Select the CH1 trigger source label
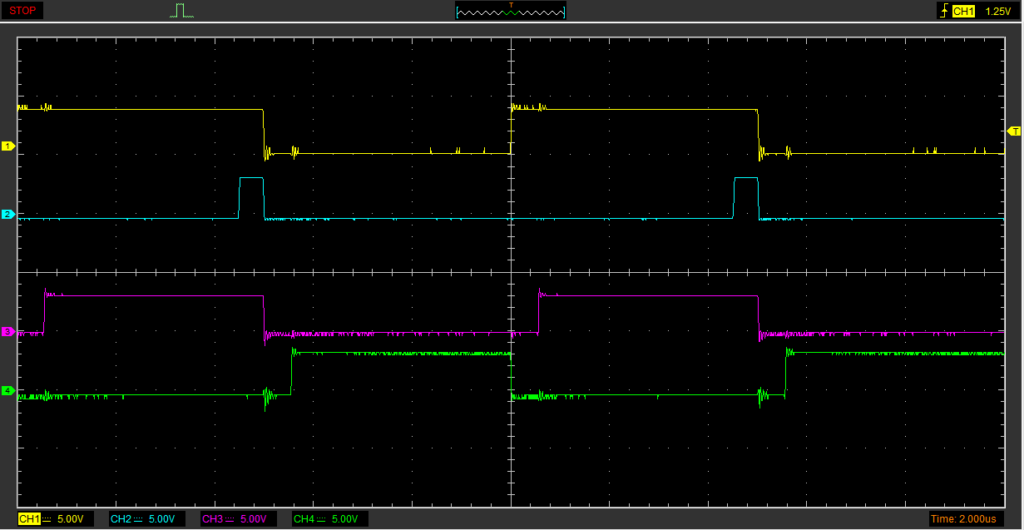 click(963, 11)
